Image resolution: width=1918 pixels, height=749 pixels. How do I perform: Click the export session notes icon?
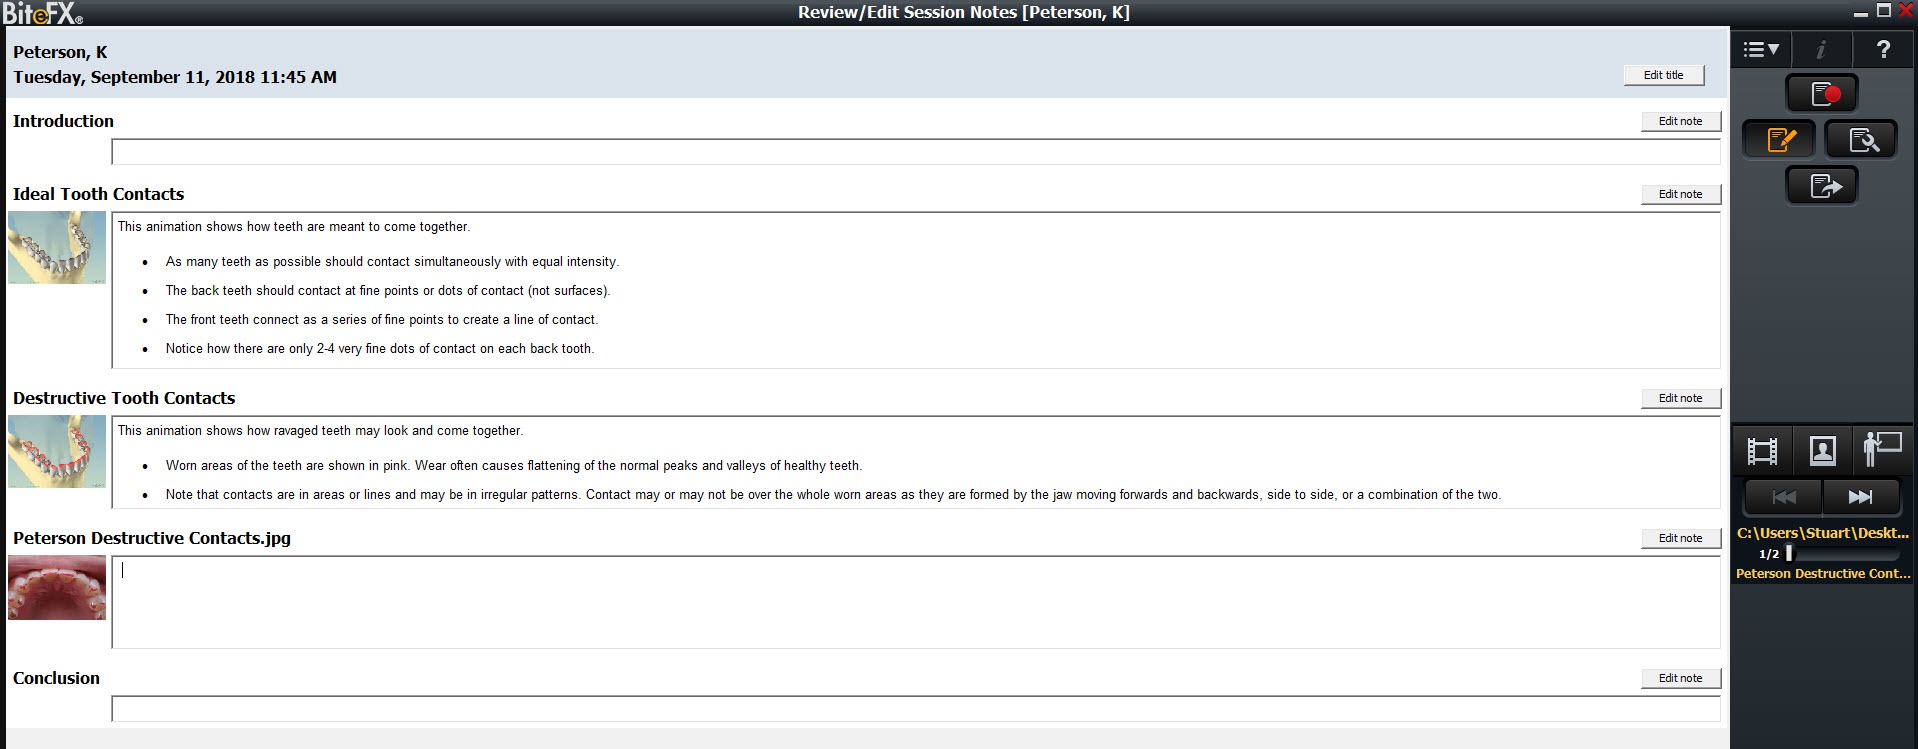(x=1821, y=186)
